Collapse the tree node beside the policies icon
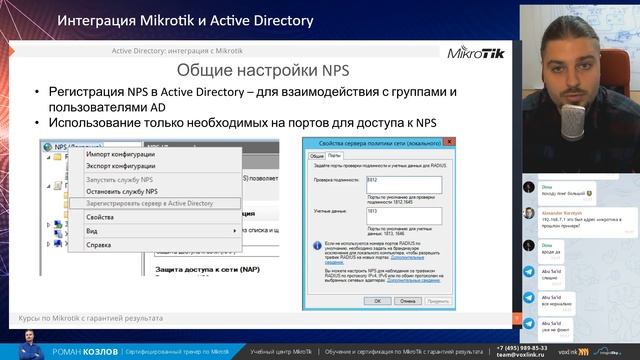Screen dimensions: 640x360 (x=49, y=186)
